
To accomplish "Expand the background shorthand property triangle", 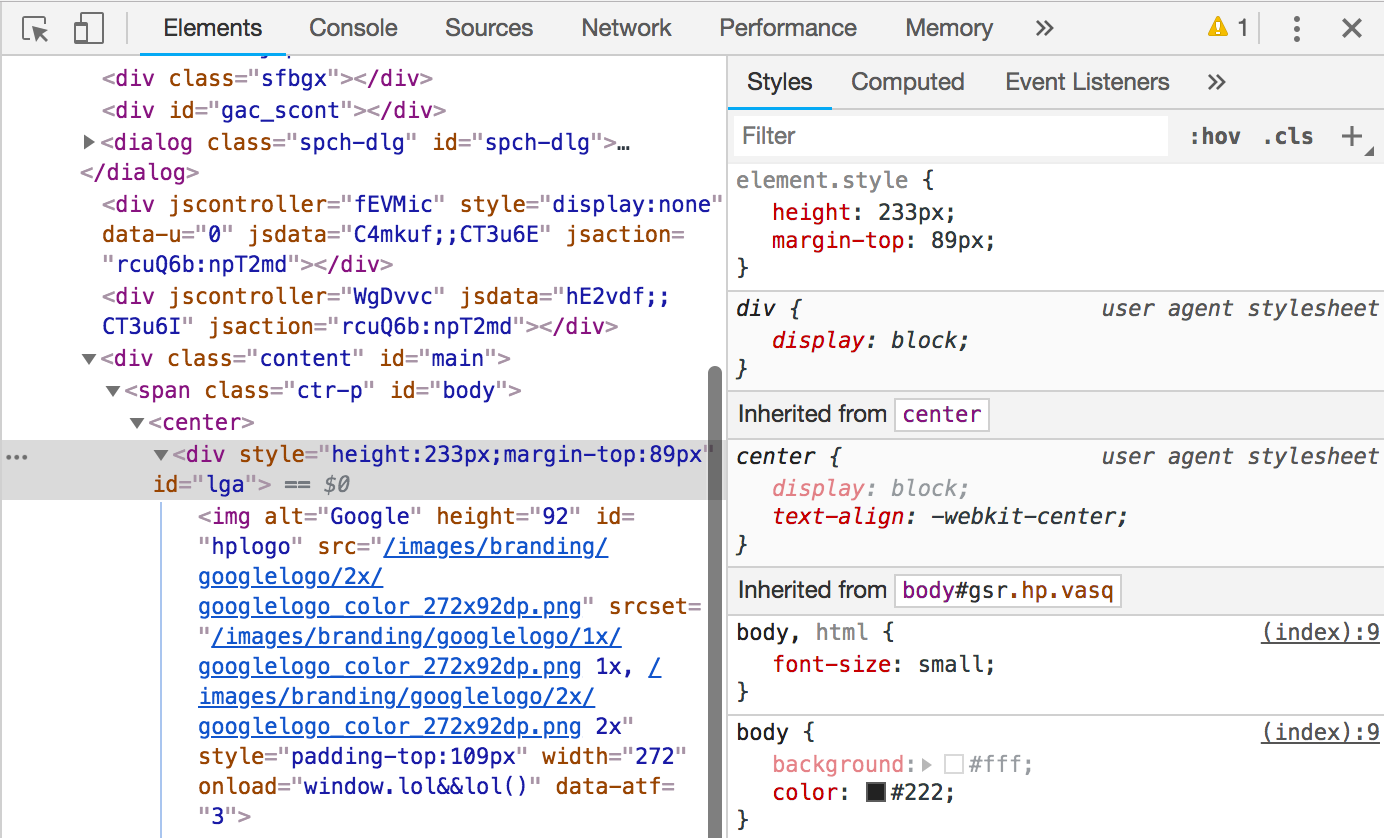I will [x=927, y=765].
